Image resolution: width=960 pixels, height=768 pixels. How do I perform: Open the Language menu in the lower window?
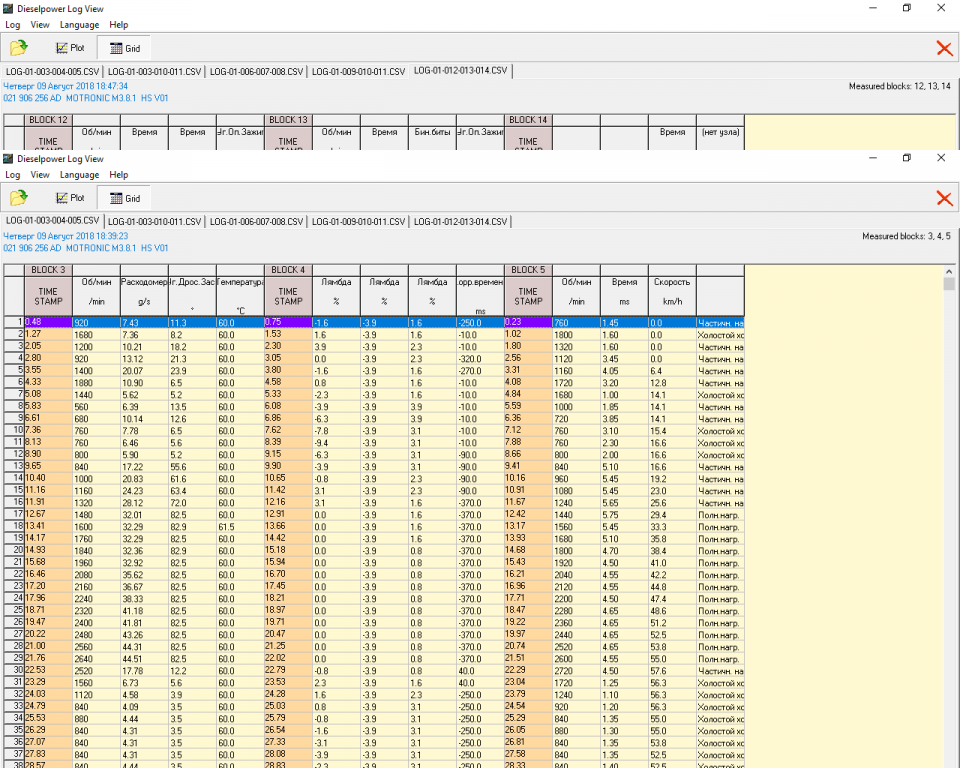click(79, 175)
